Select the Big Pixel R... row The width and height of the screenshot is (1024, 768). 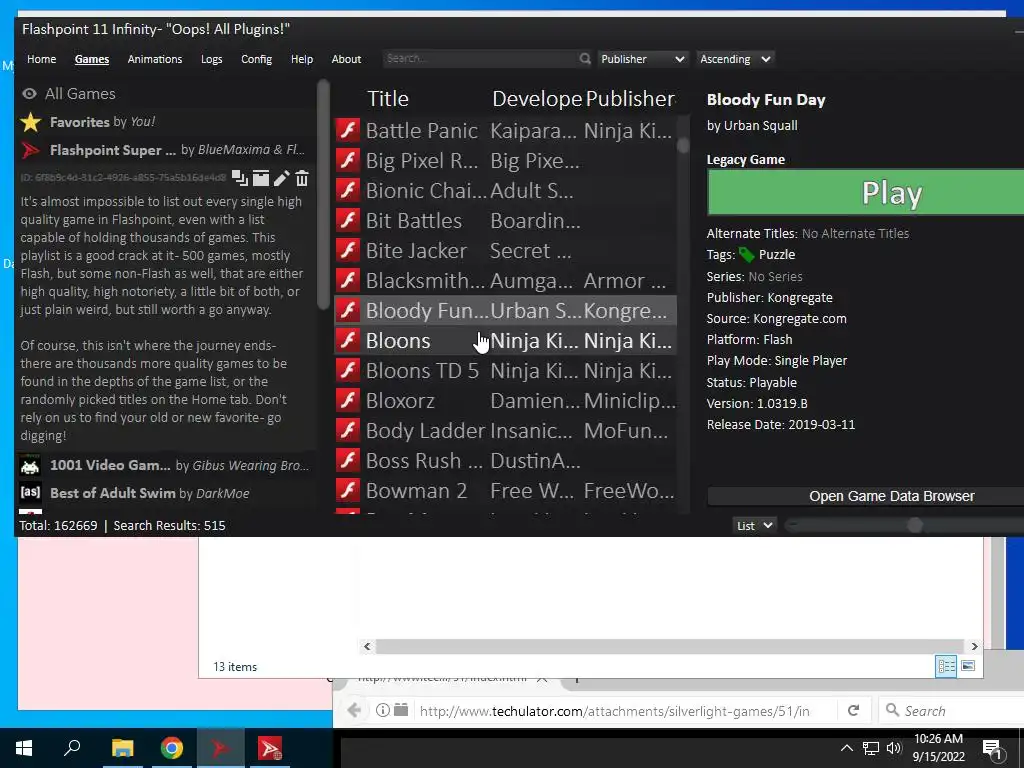[505, 161]
